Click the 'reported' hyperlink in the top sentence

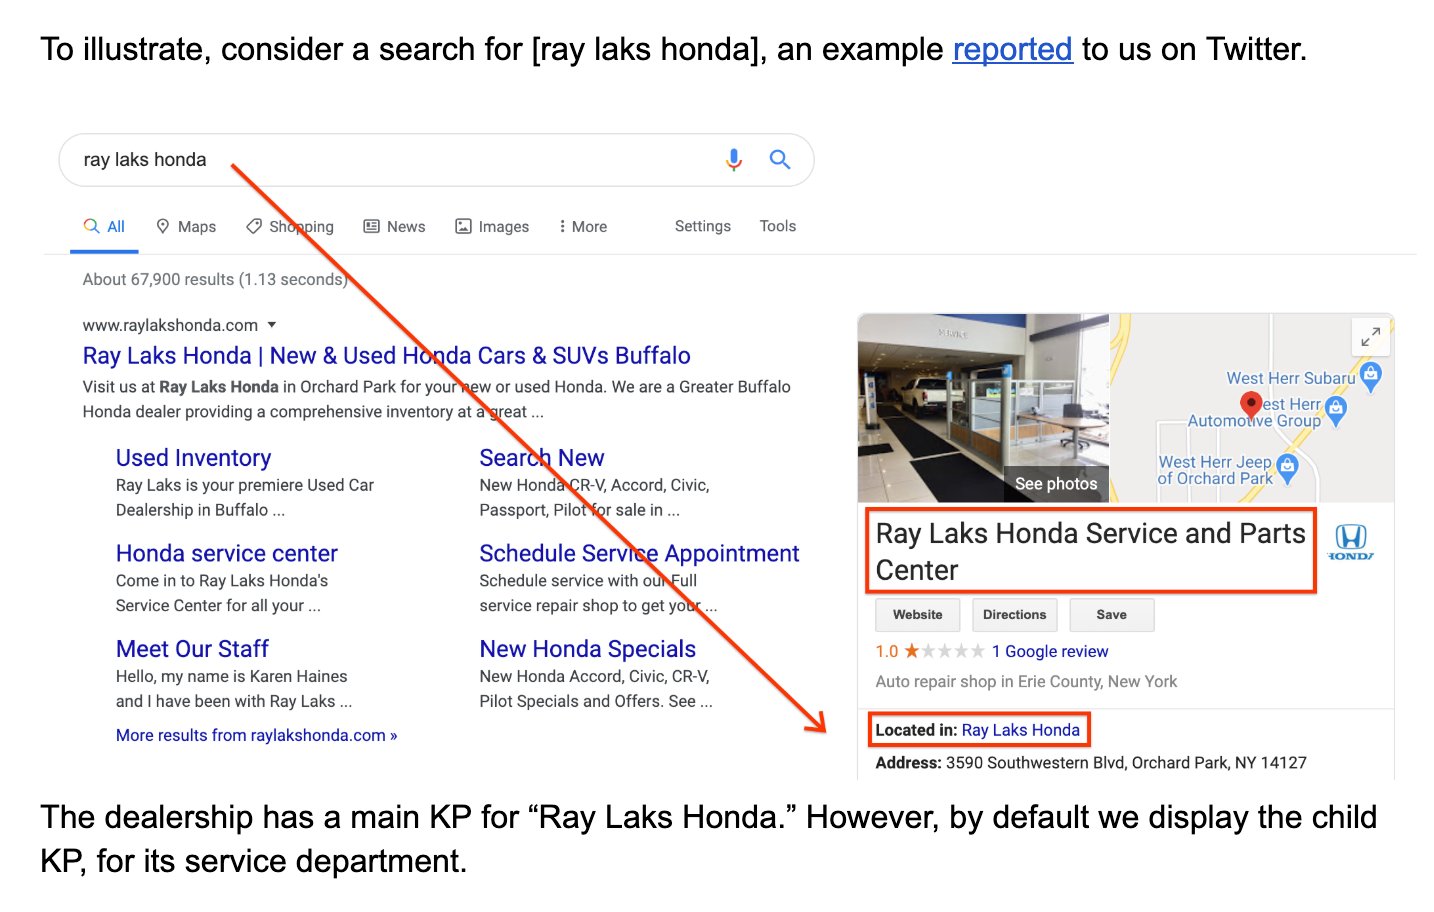point(1012,49)
